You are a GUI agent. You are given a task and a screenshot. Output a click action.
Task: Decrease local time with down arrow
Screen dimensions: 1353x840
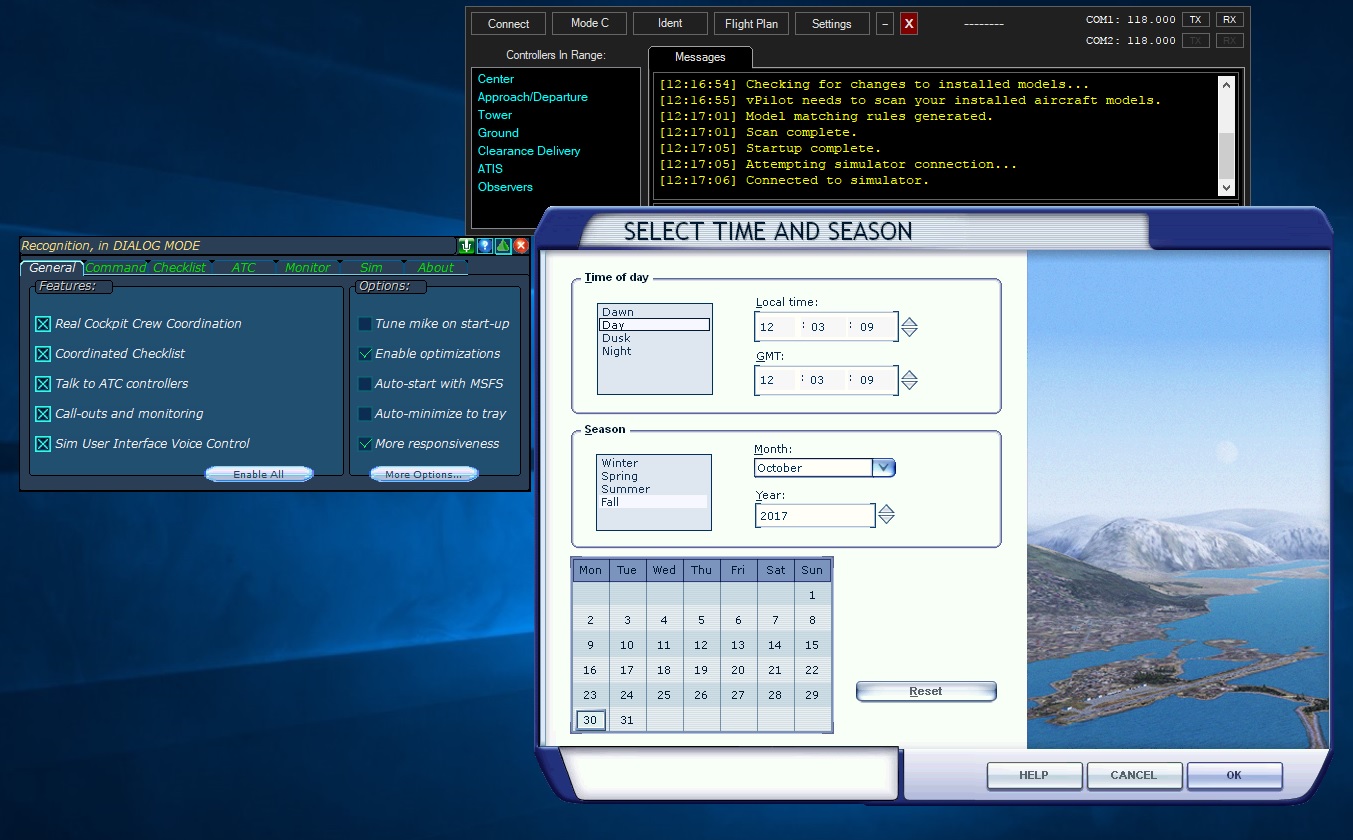click(909, 332)
